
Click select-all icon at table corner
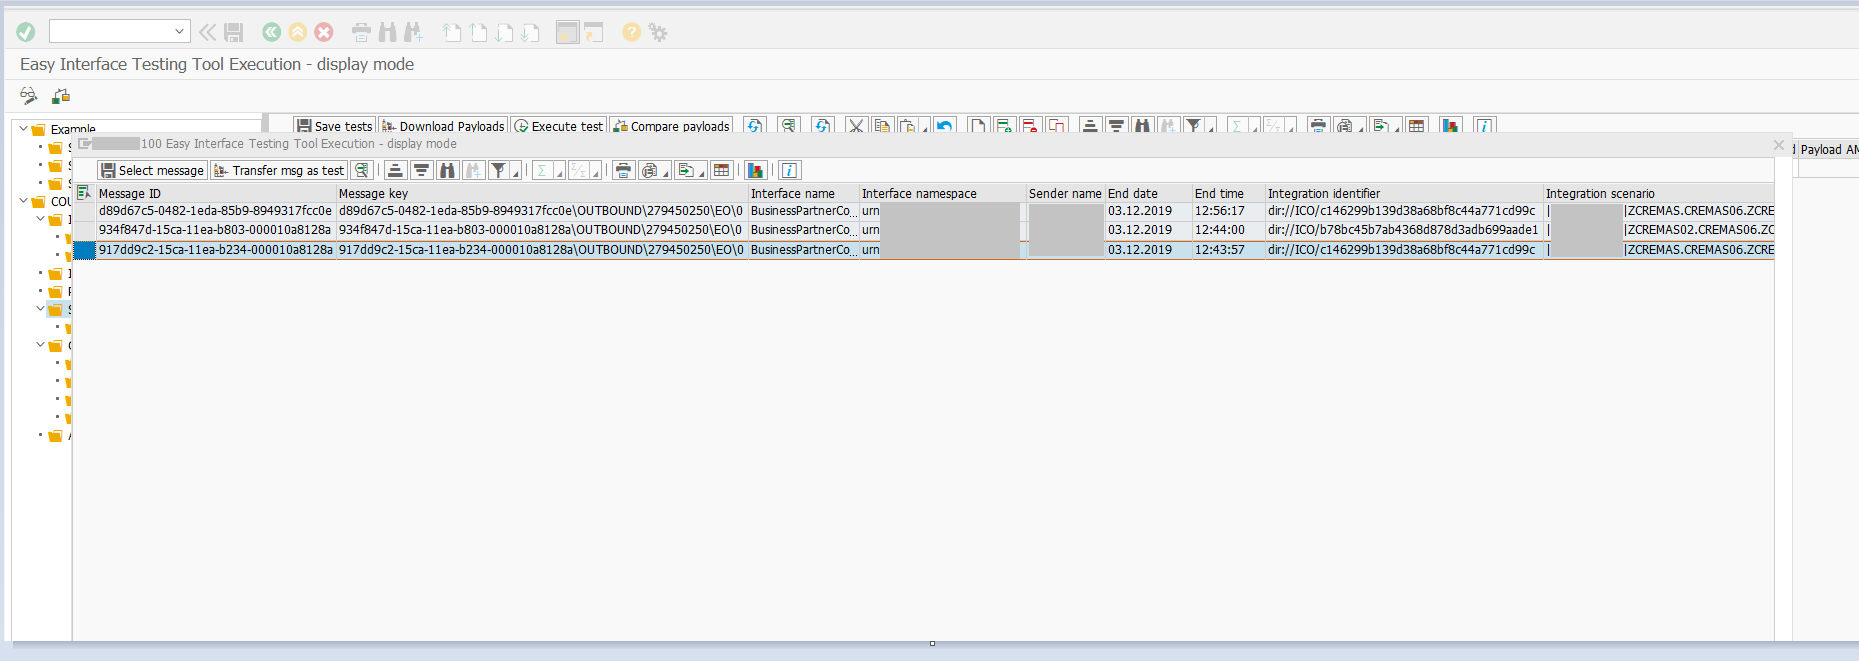point(84,193)
